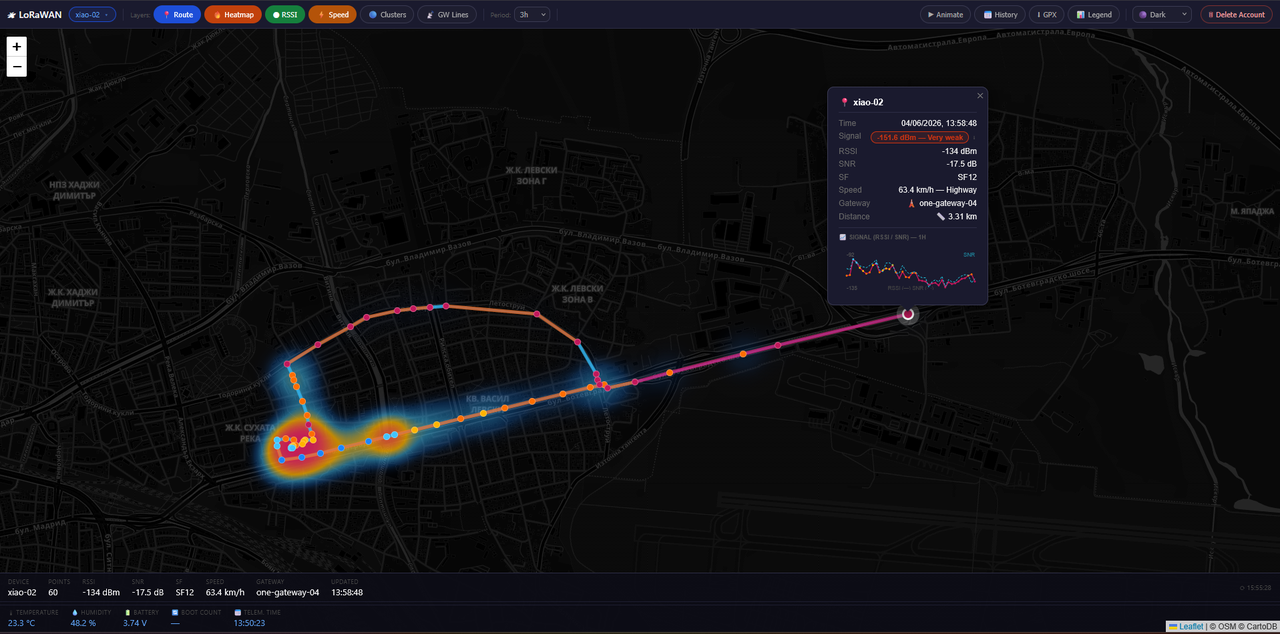Click the blue circle icon on Clusters button

[373, 15]
